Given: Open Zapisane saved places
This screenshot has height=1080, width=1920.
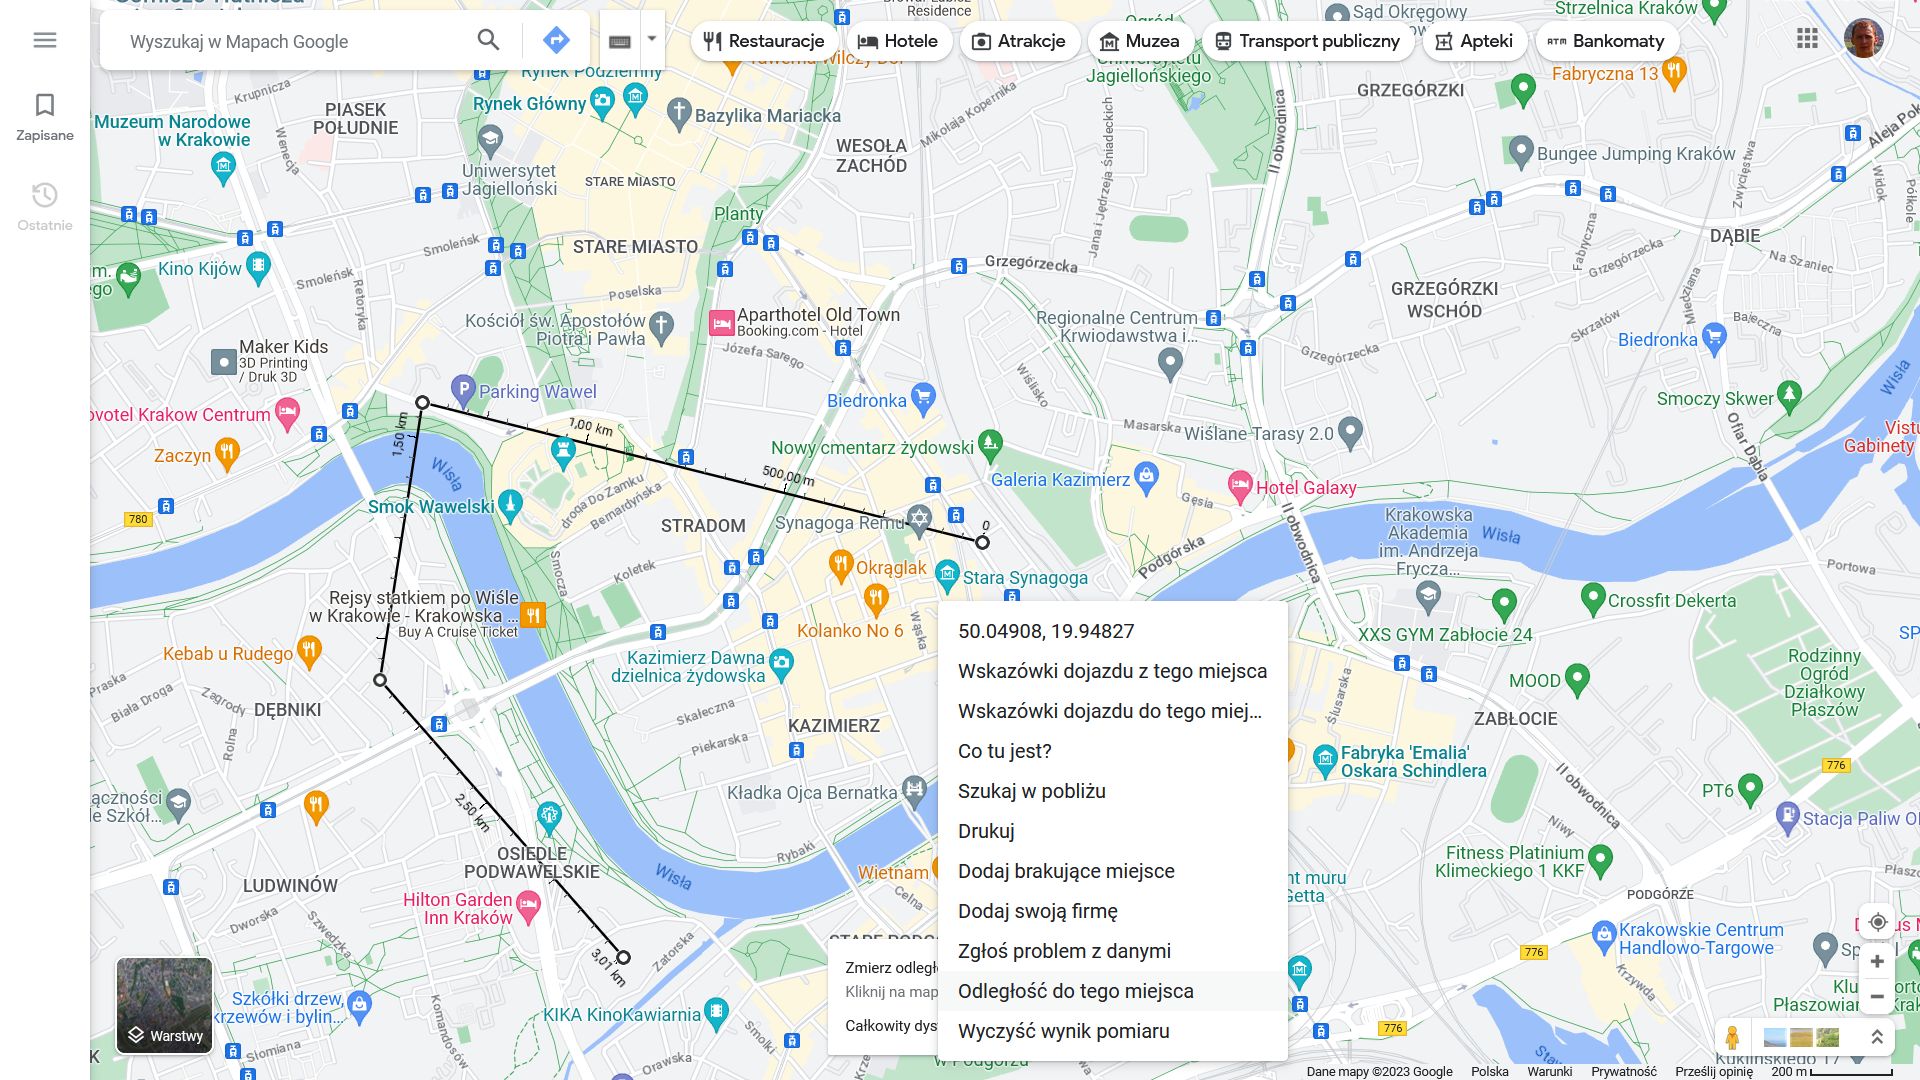Looking at the screenshot, I should click(x=45, y=113).
